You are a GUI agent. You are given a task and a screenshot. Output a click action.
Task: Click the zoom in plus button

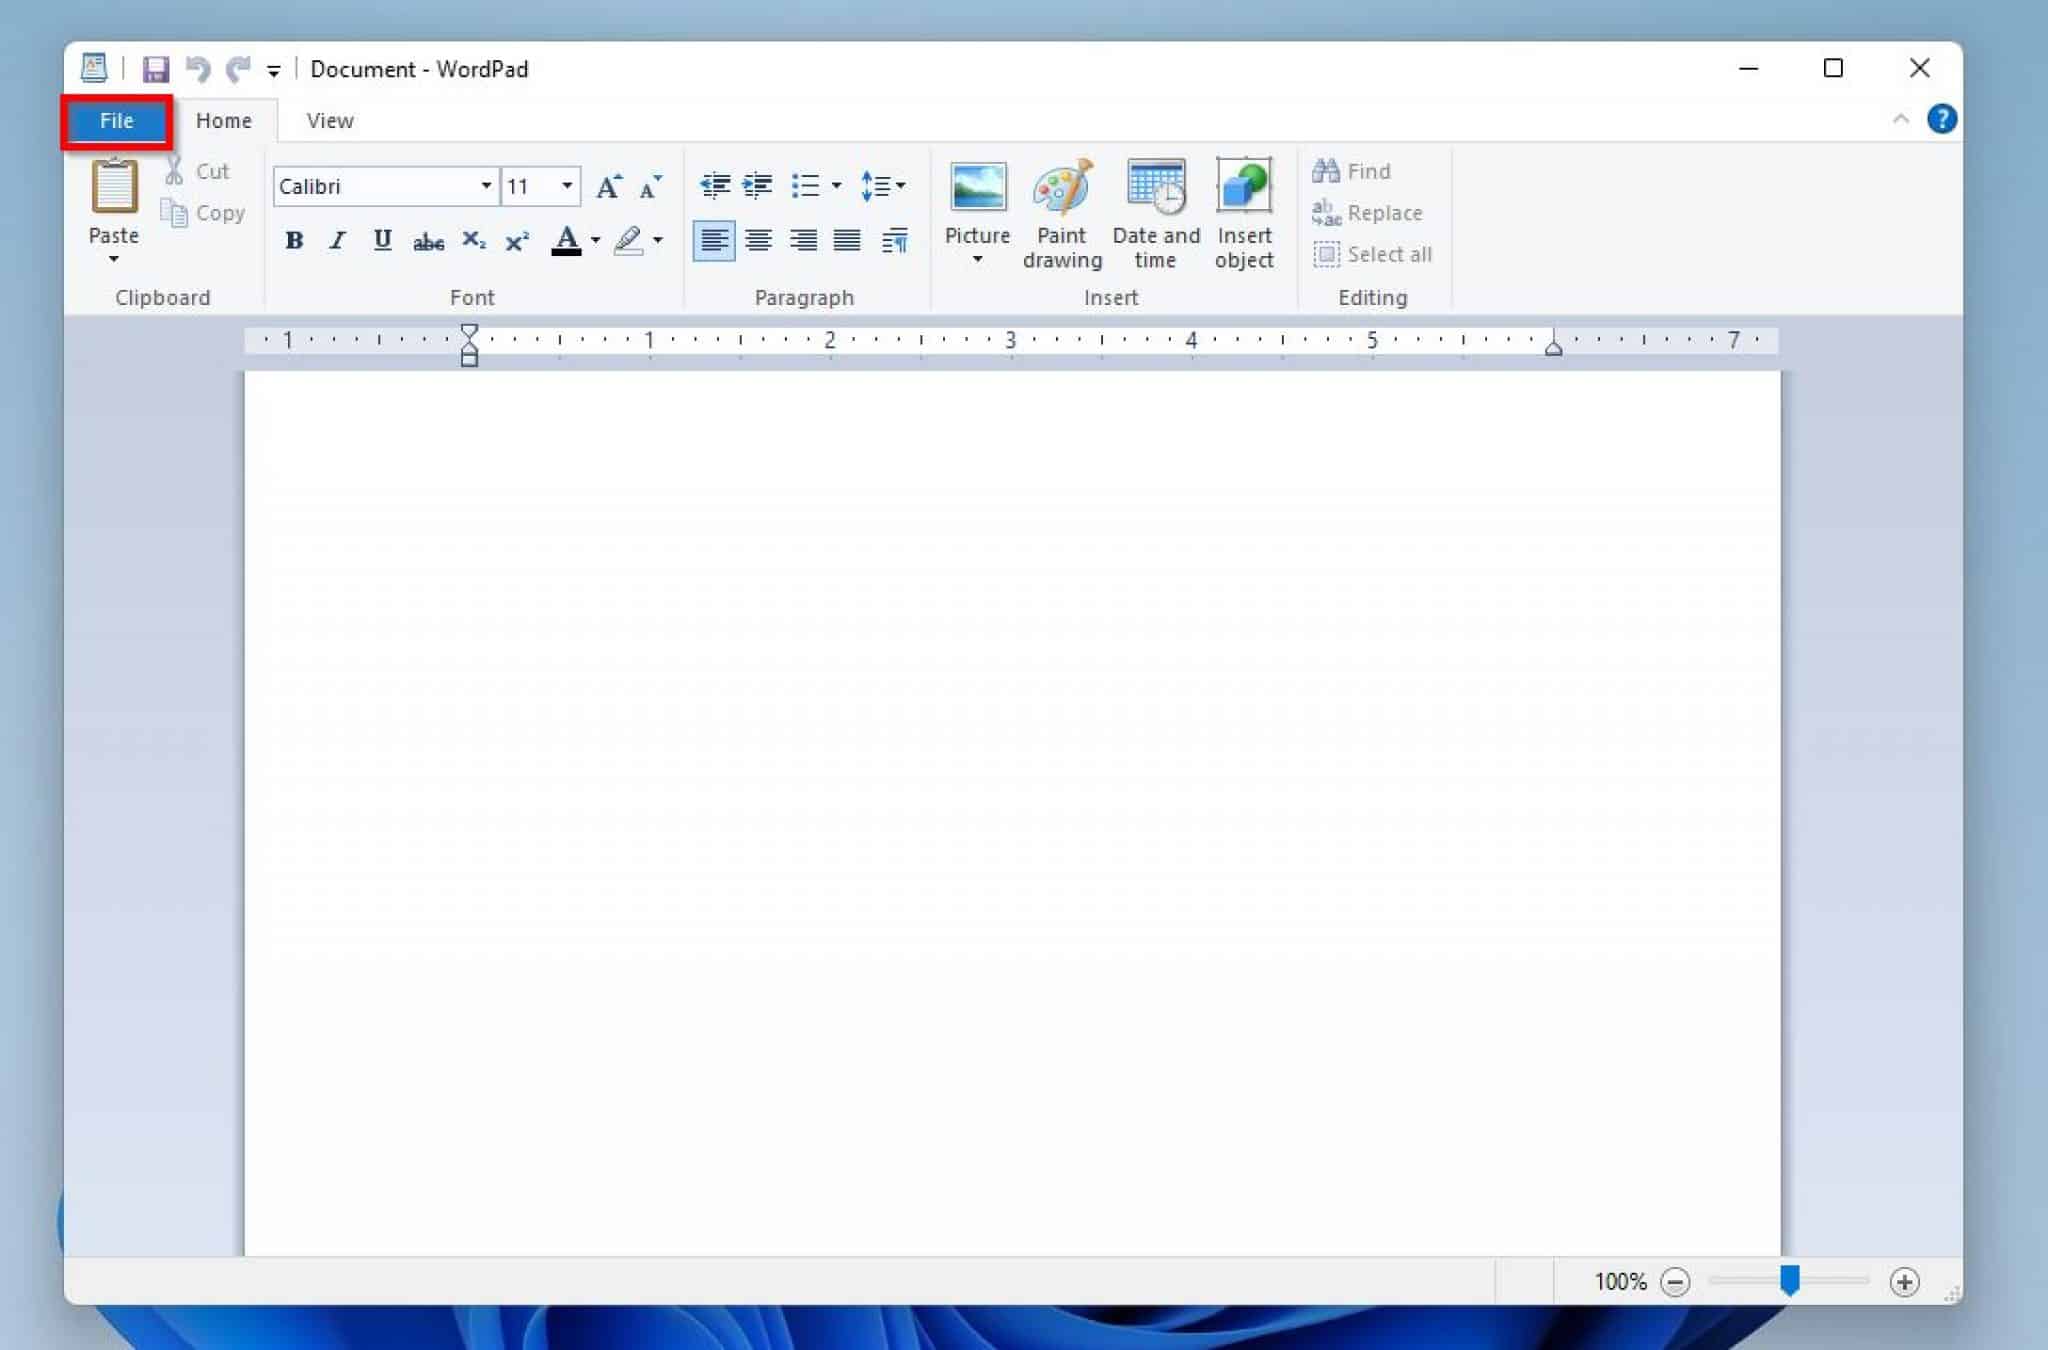coord(1904,1282)
